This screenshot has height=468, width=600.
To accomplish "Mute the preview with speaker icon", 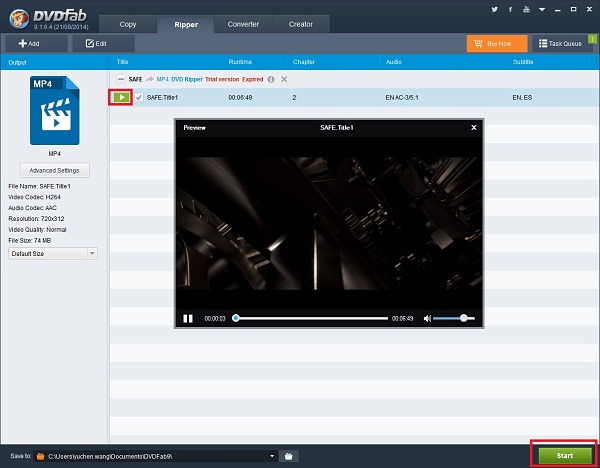I will click(x=427, y=318).
